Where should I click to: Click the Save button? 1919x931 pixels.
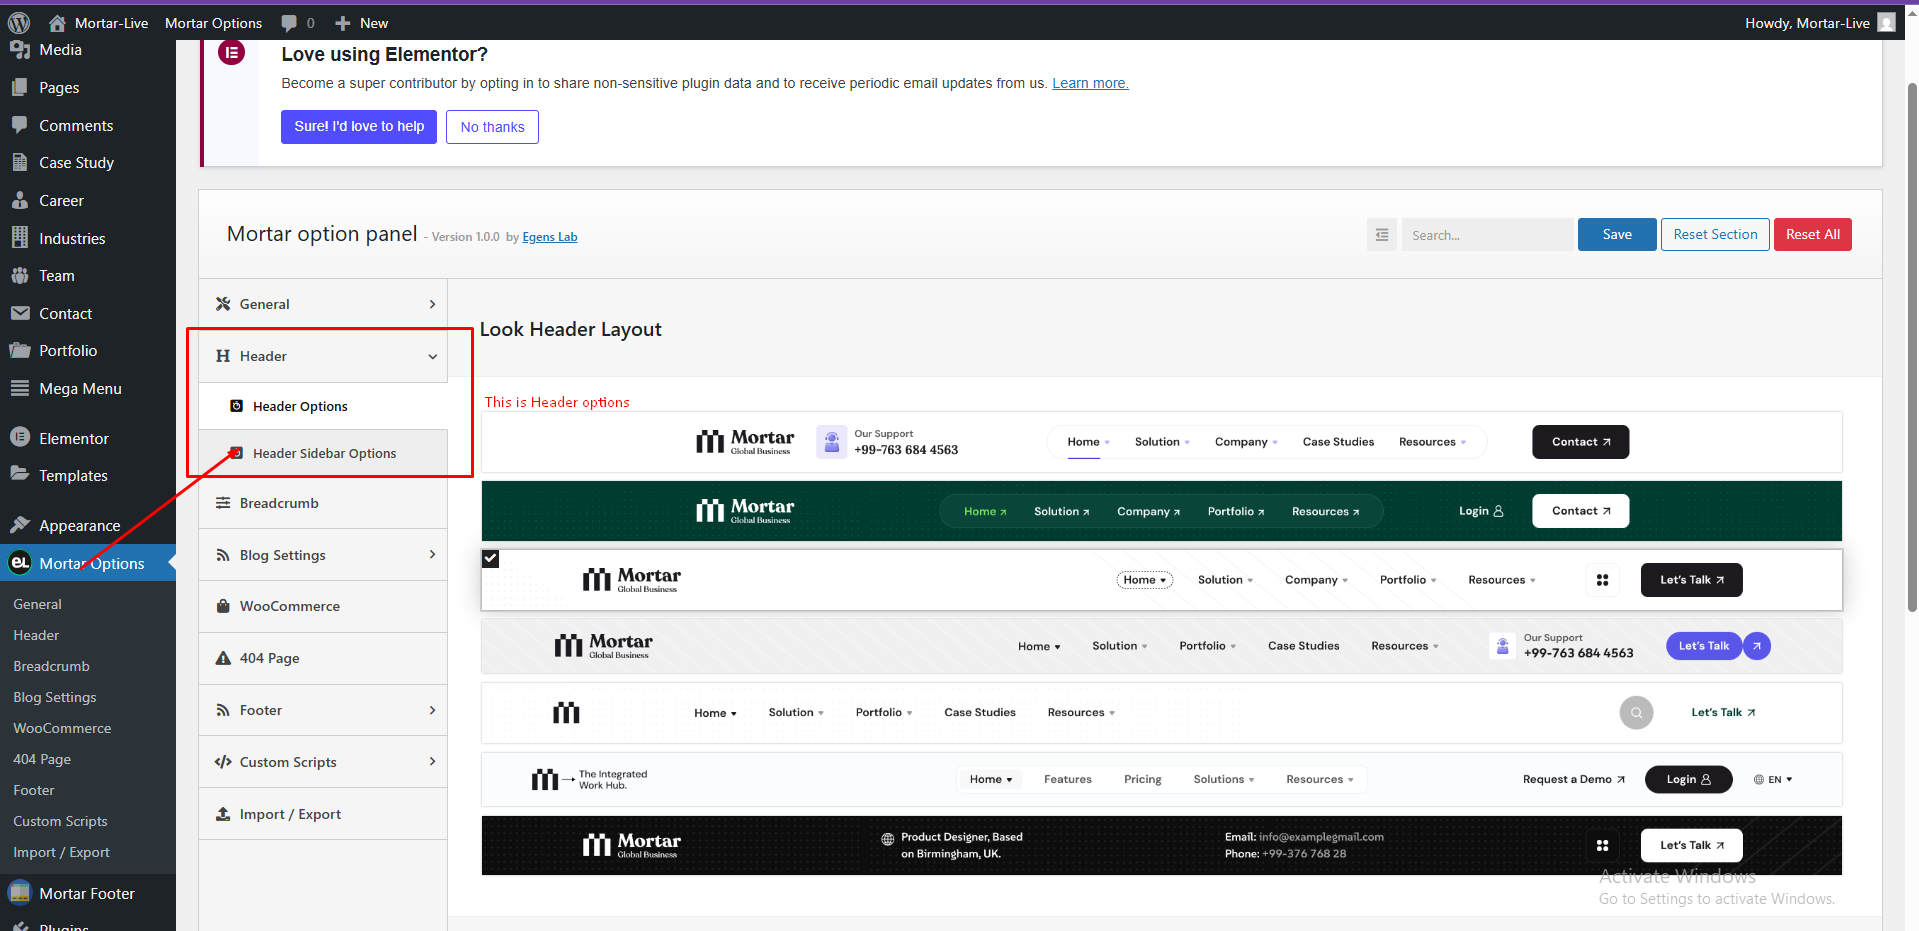click(x=1617, y=235)
